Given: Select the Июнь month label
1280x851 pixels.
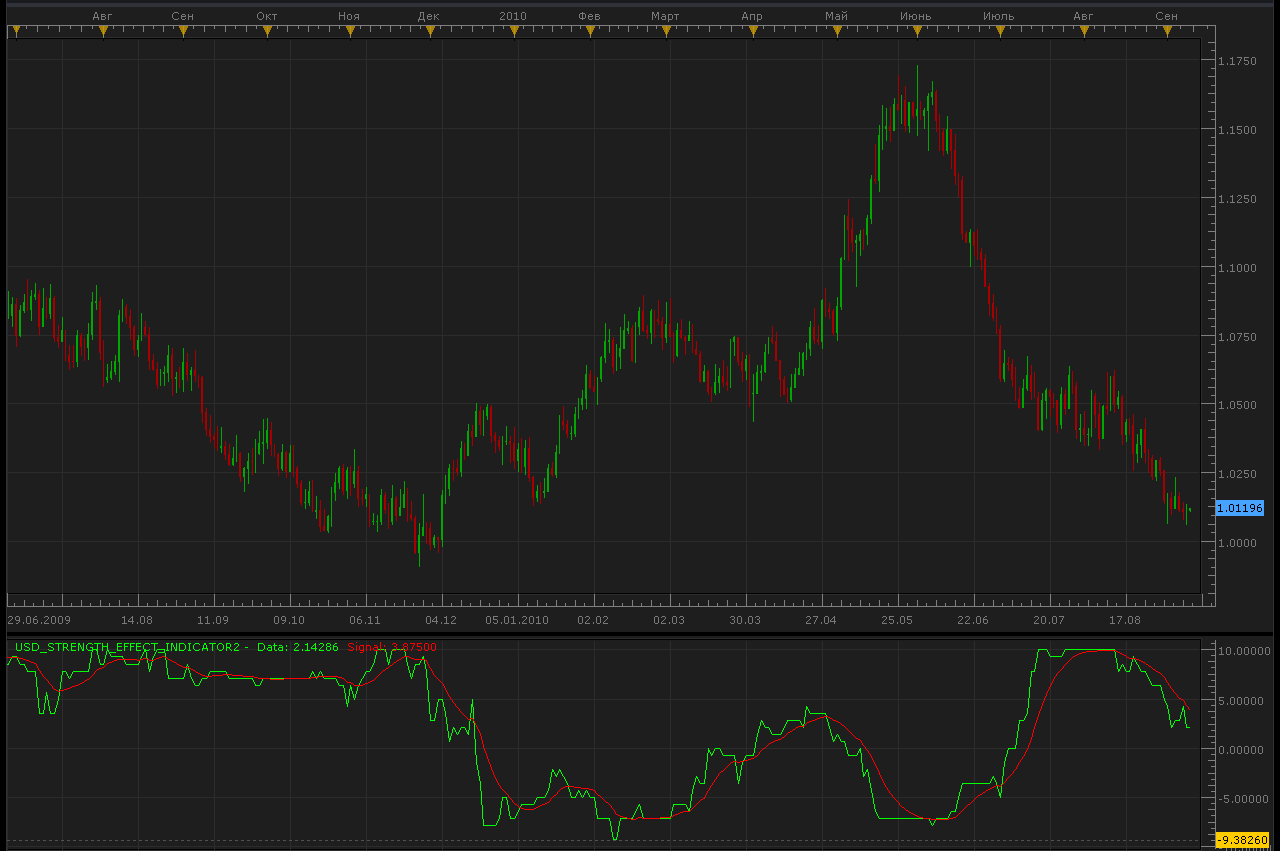Looking at the screenshot, I should [x=916, y=16].
